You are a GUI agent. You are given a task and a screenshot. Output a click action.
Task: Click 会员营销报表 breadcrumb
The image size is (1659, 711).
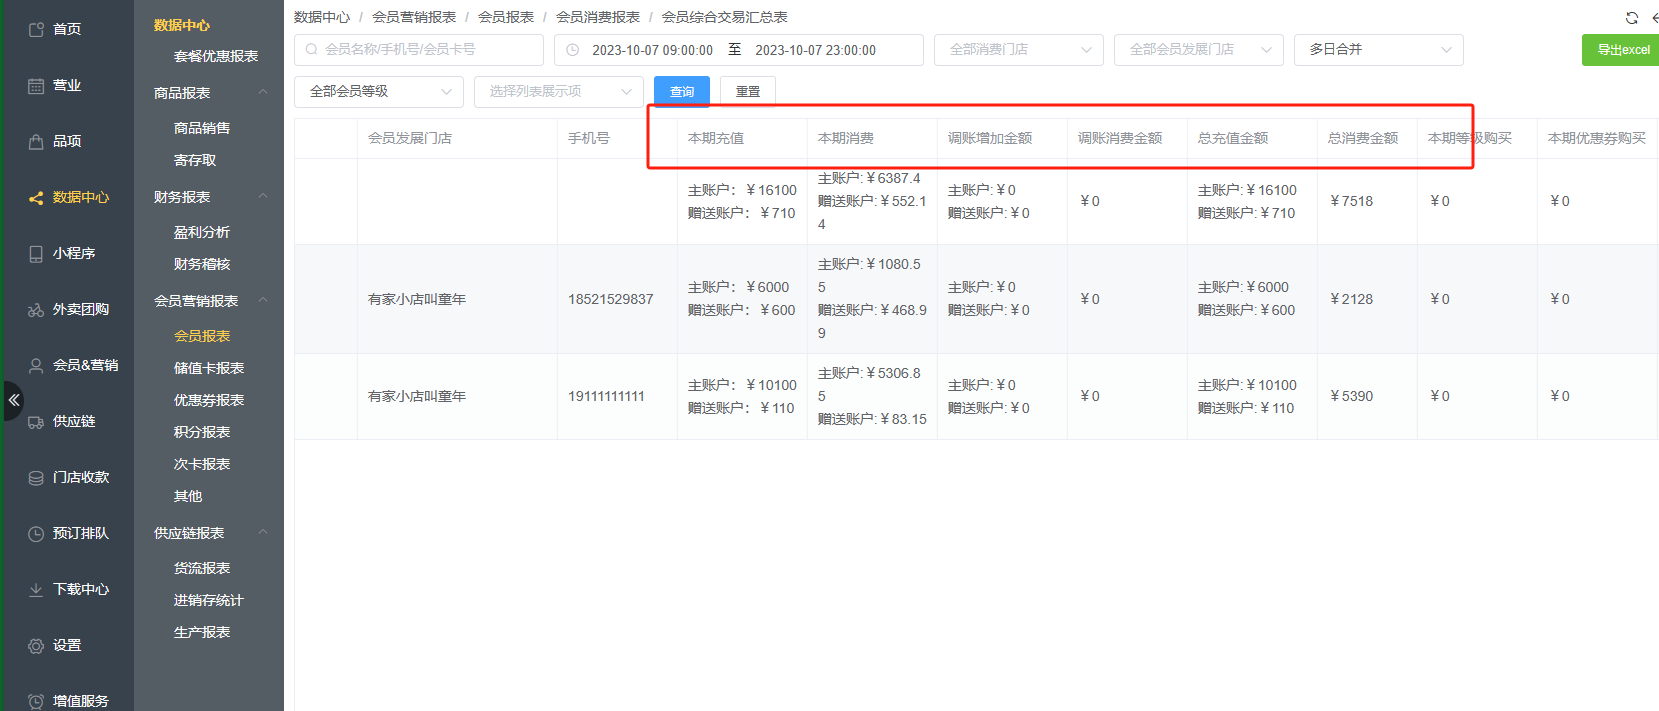tap(414, 17)
